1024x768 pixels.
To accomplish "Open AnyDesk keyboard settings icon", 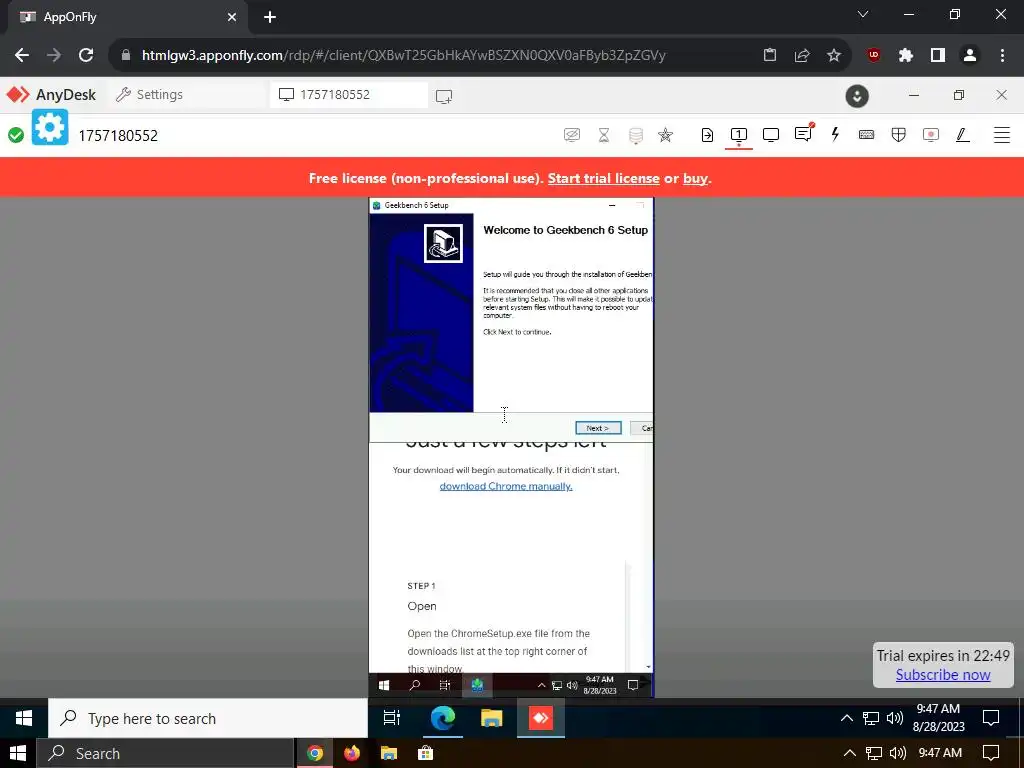I will click(867, 135).
